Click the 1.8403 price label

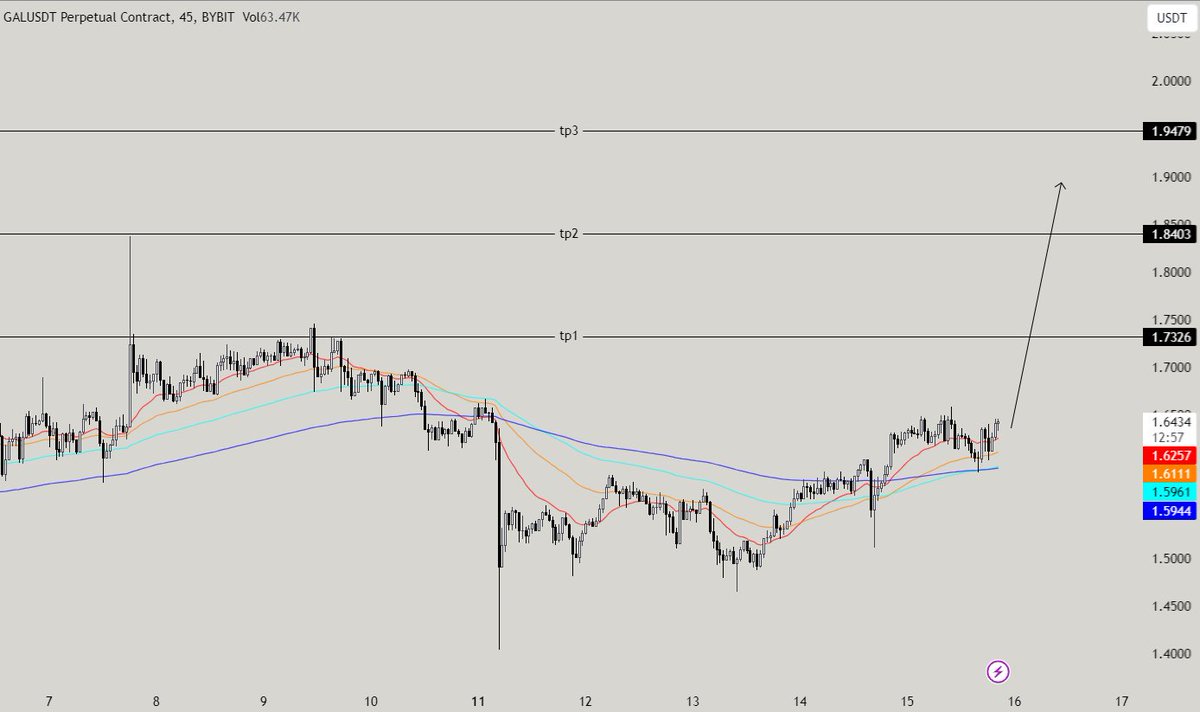pos(1170,234)
